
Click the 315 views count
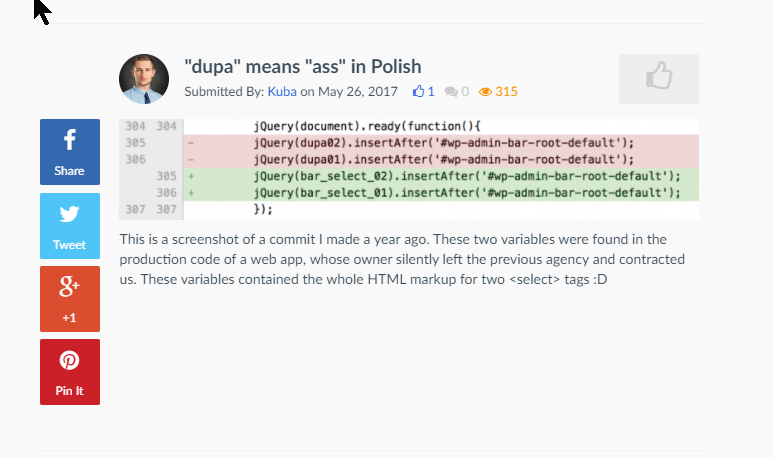click(x=506, y=92)
